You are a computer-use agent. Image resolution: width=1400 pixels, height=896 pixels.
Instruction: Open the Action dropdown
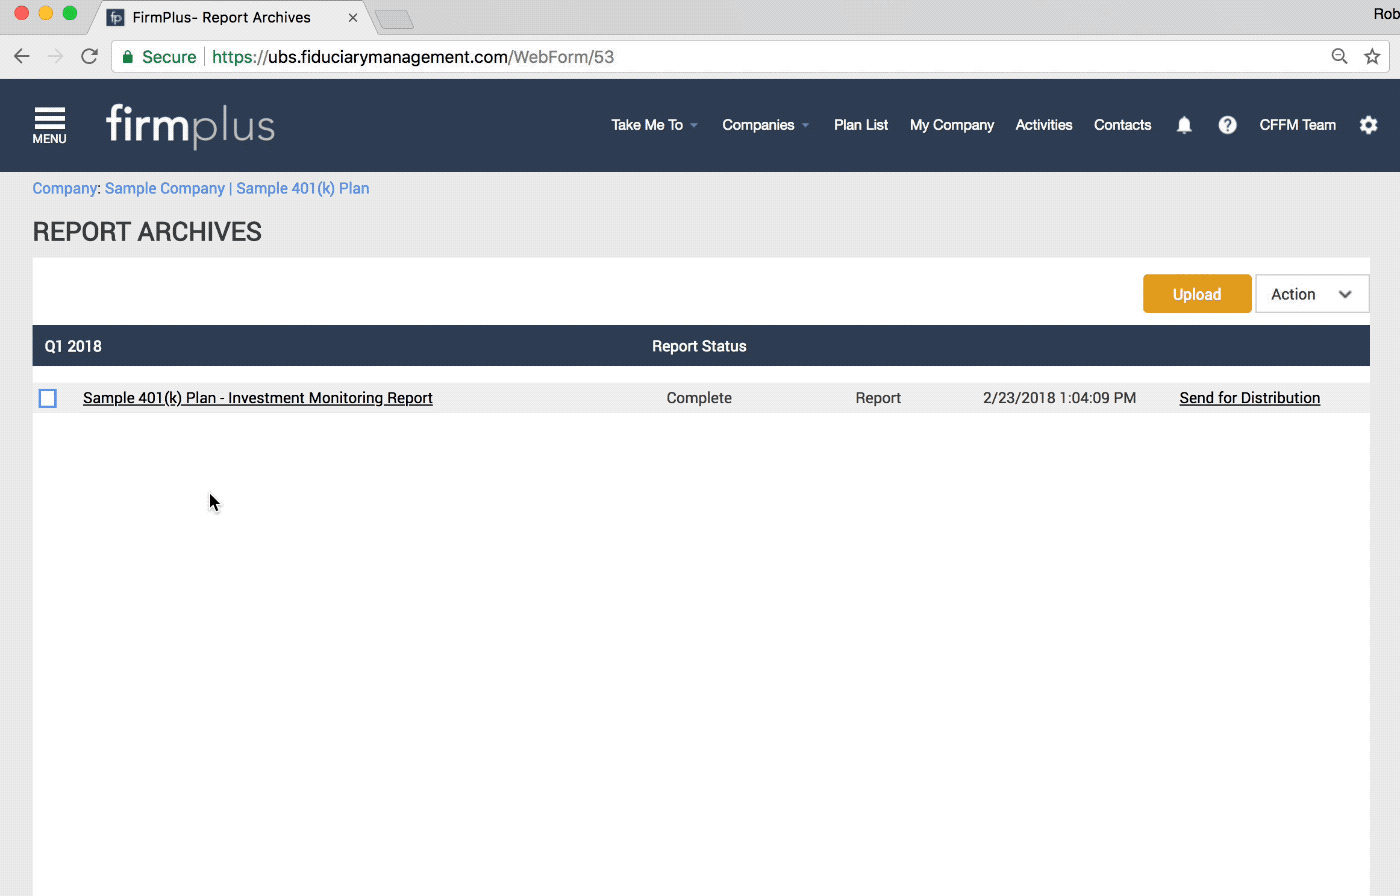[x=1312, y=294]
